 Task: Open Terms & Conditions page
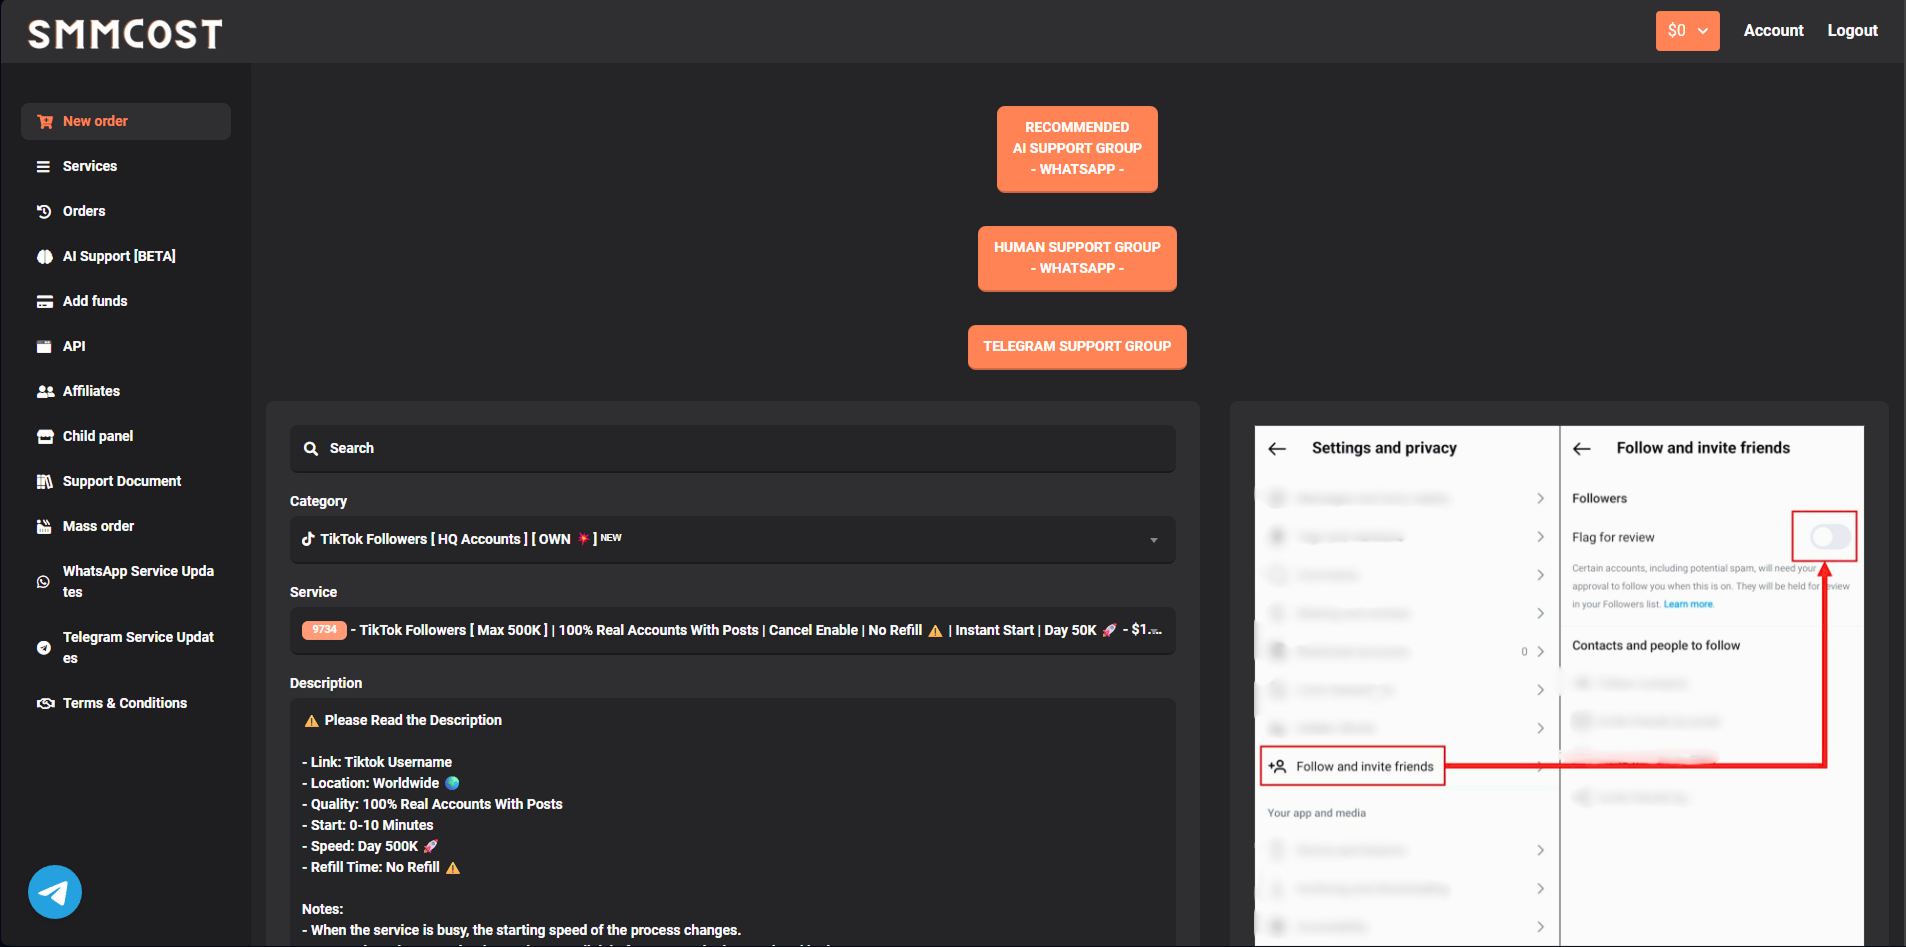coord(126,703)
